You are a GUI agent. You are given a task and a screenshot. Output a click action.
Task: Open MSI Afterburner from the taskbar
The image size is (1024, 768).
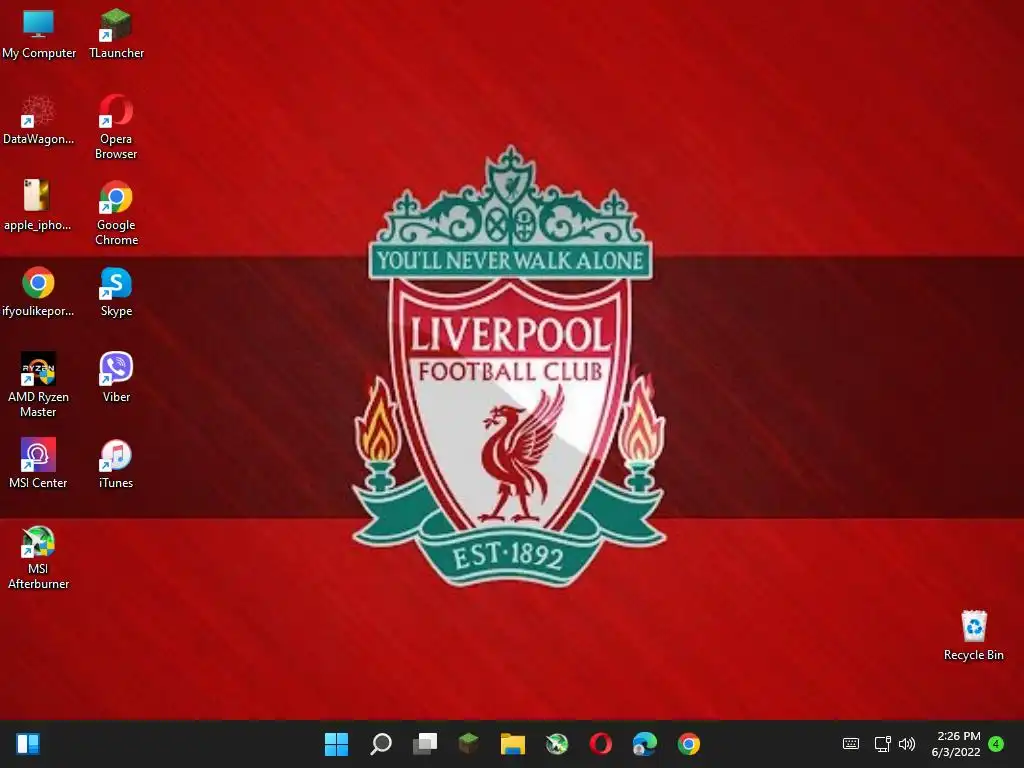pyautogui.click(x=556, y=744)
